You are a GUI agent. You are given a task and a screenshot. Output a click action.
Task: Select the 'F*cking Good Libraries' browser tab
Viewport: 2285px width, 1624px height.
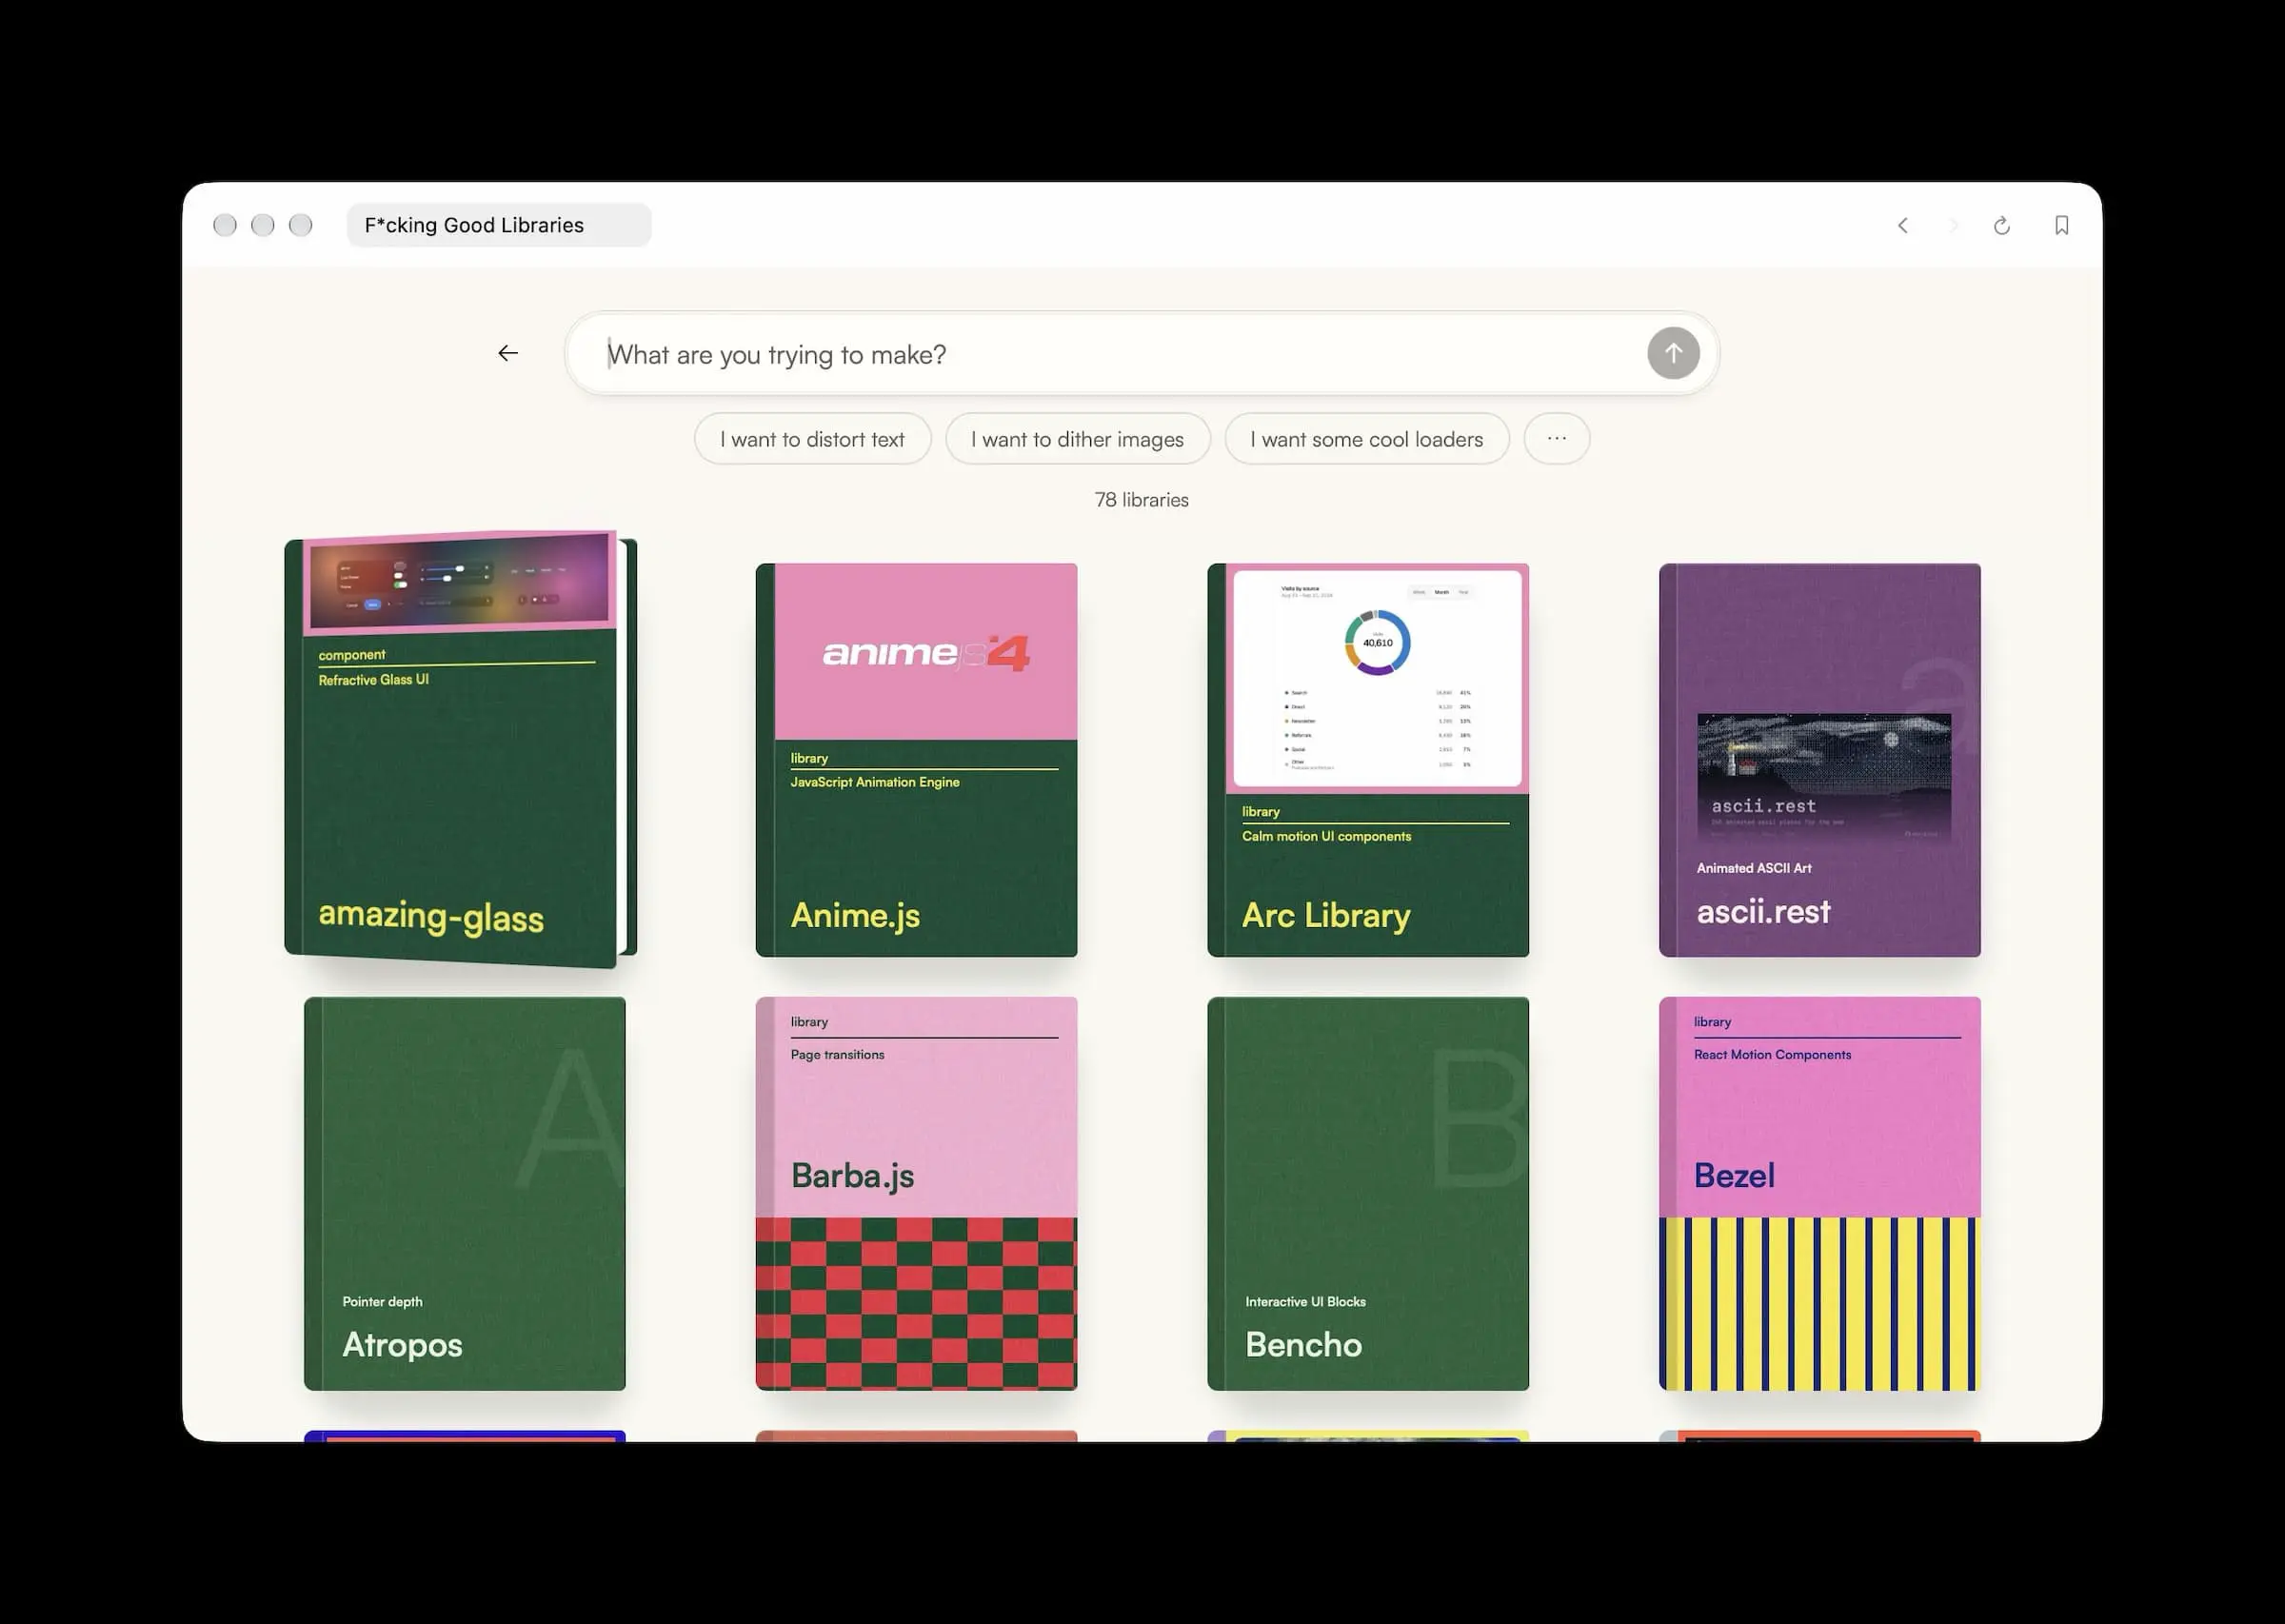(499, 225)
